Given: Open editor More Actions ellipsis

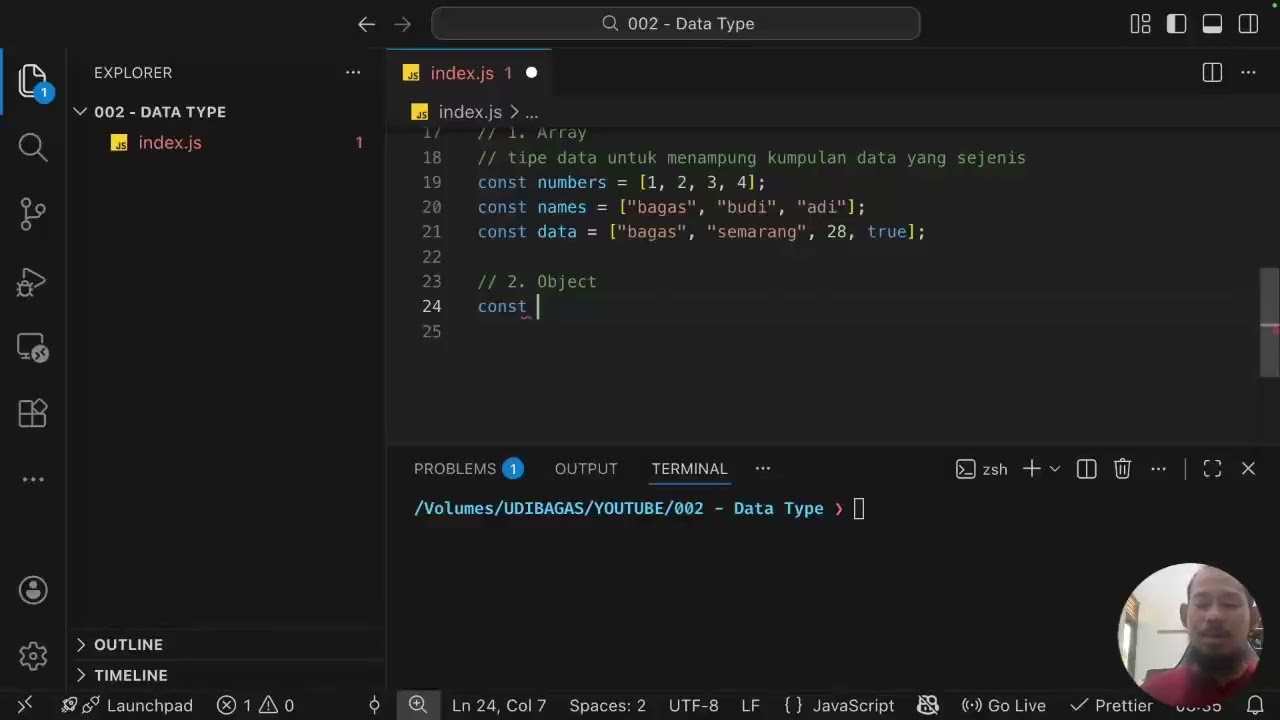Looking at the screenshot, I should pos(1248,73).
